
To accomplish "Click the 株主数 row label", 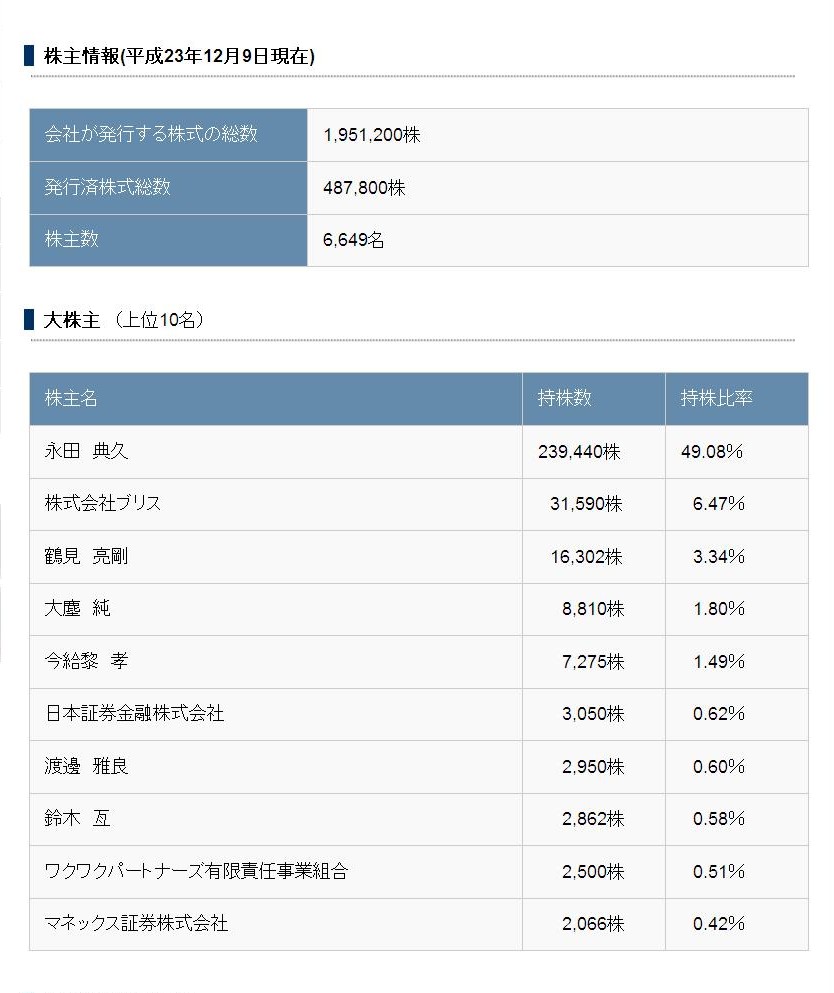I will 72,239.
